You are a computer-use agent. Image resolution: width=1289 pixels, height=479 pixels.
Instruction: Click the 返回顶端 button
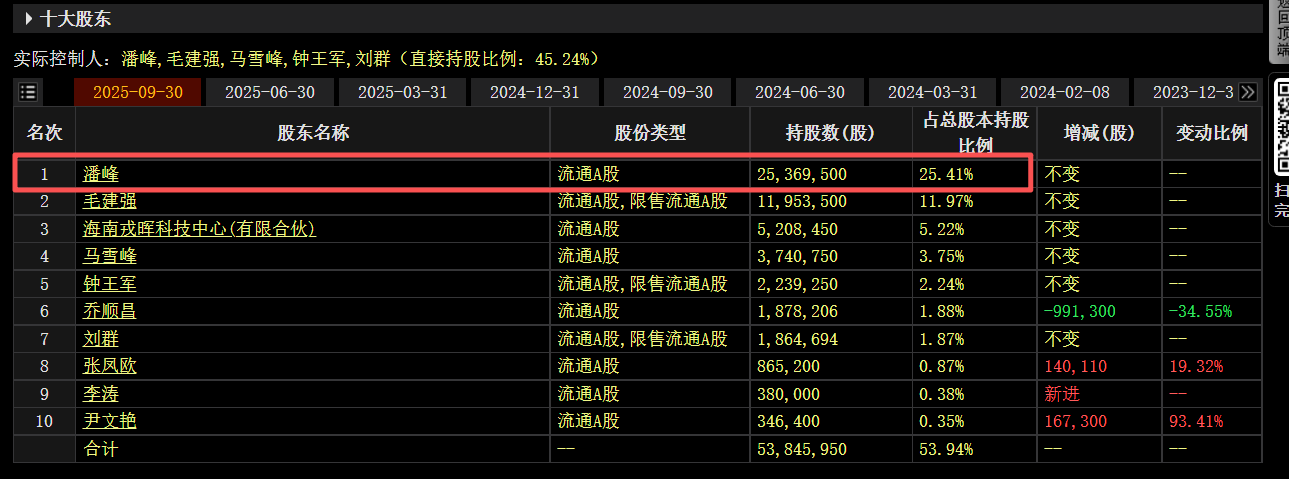point(1279,28)
